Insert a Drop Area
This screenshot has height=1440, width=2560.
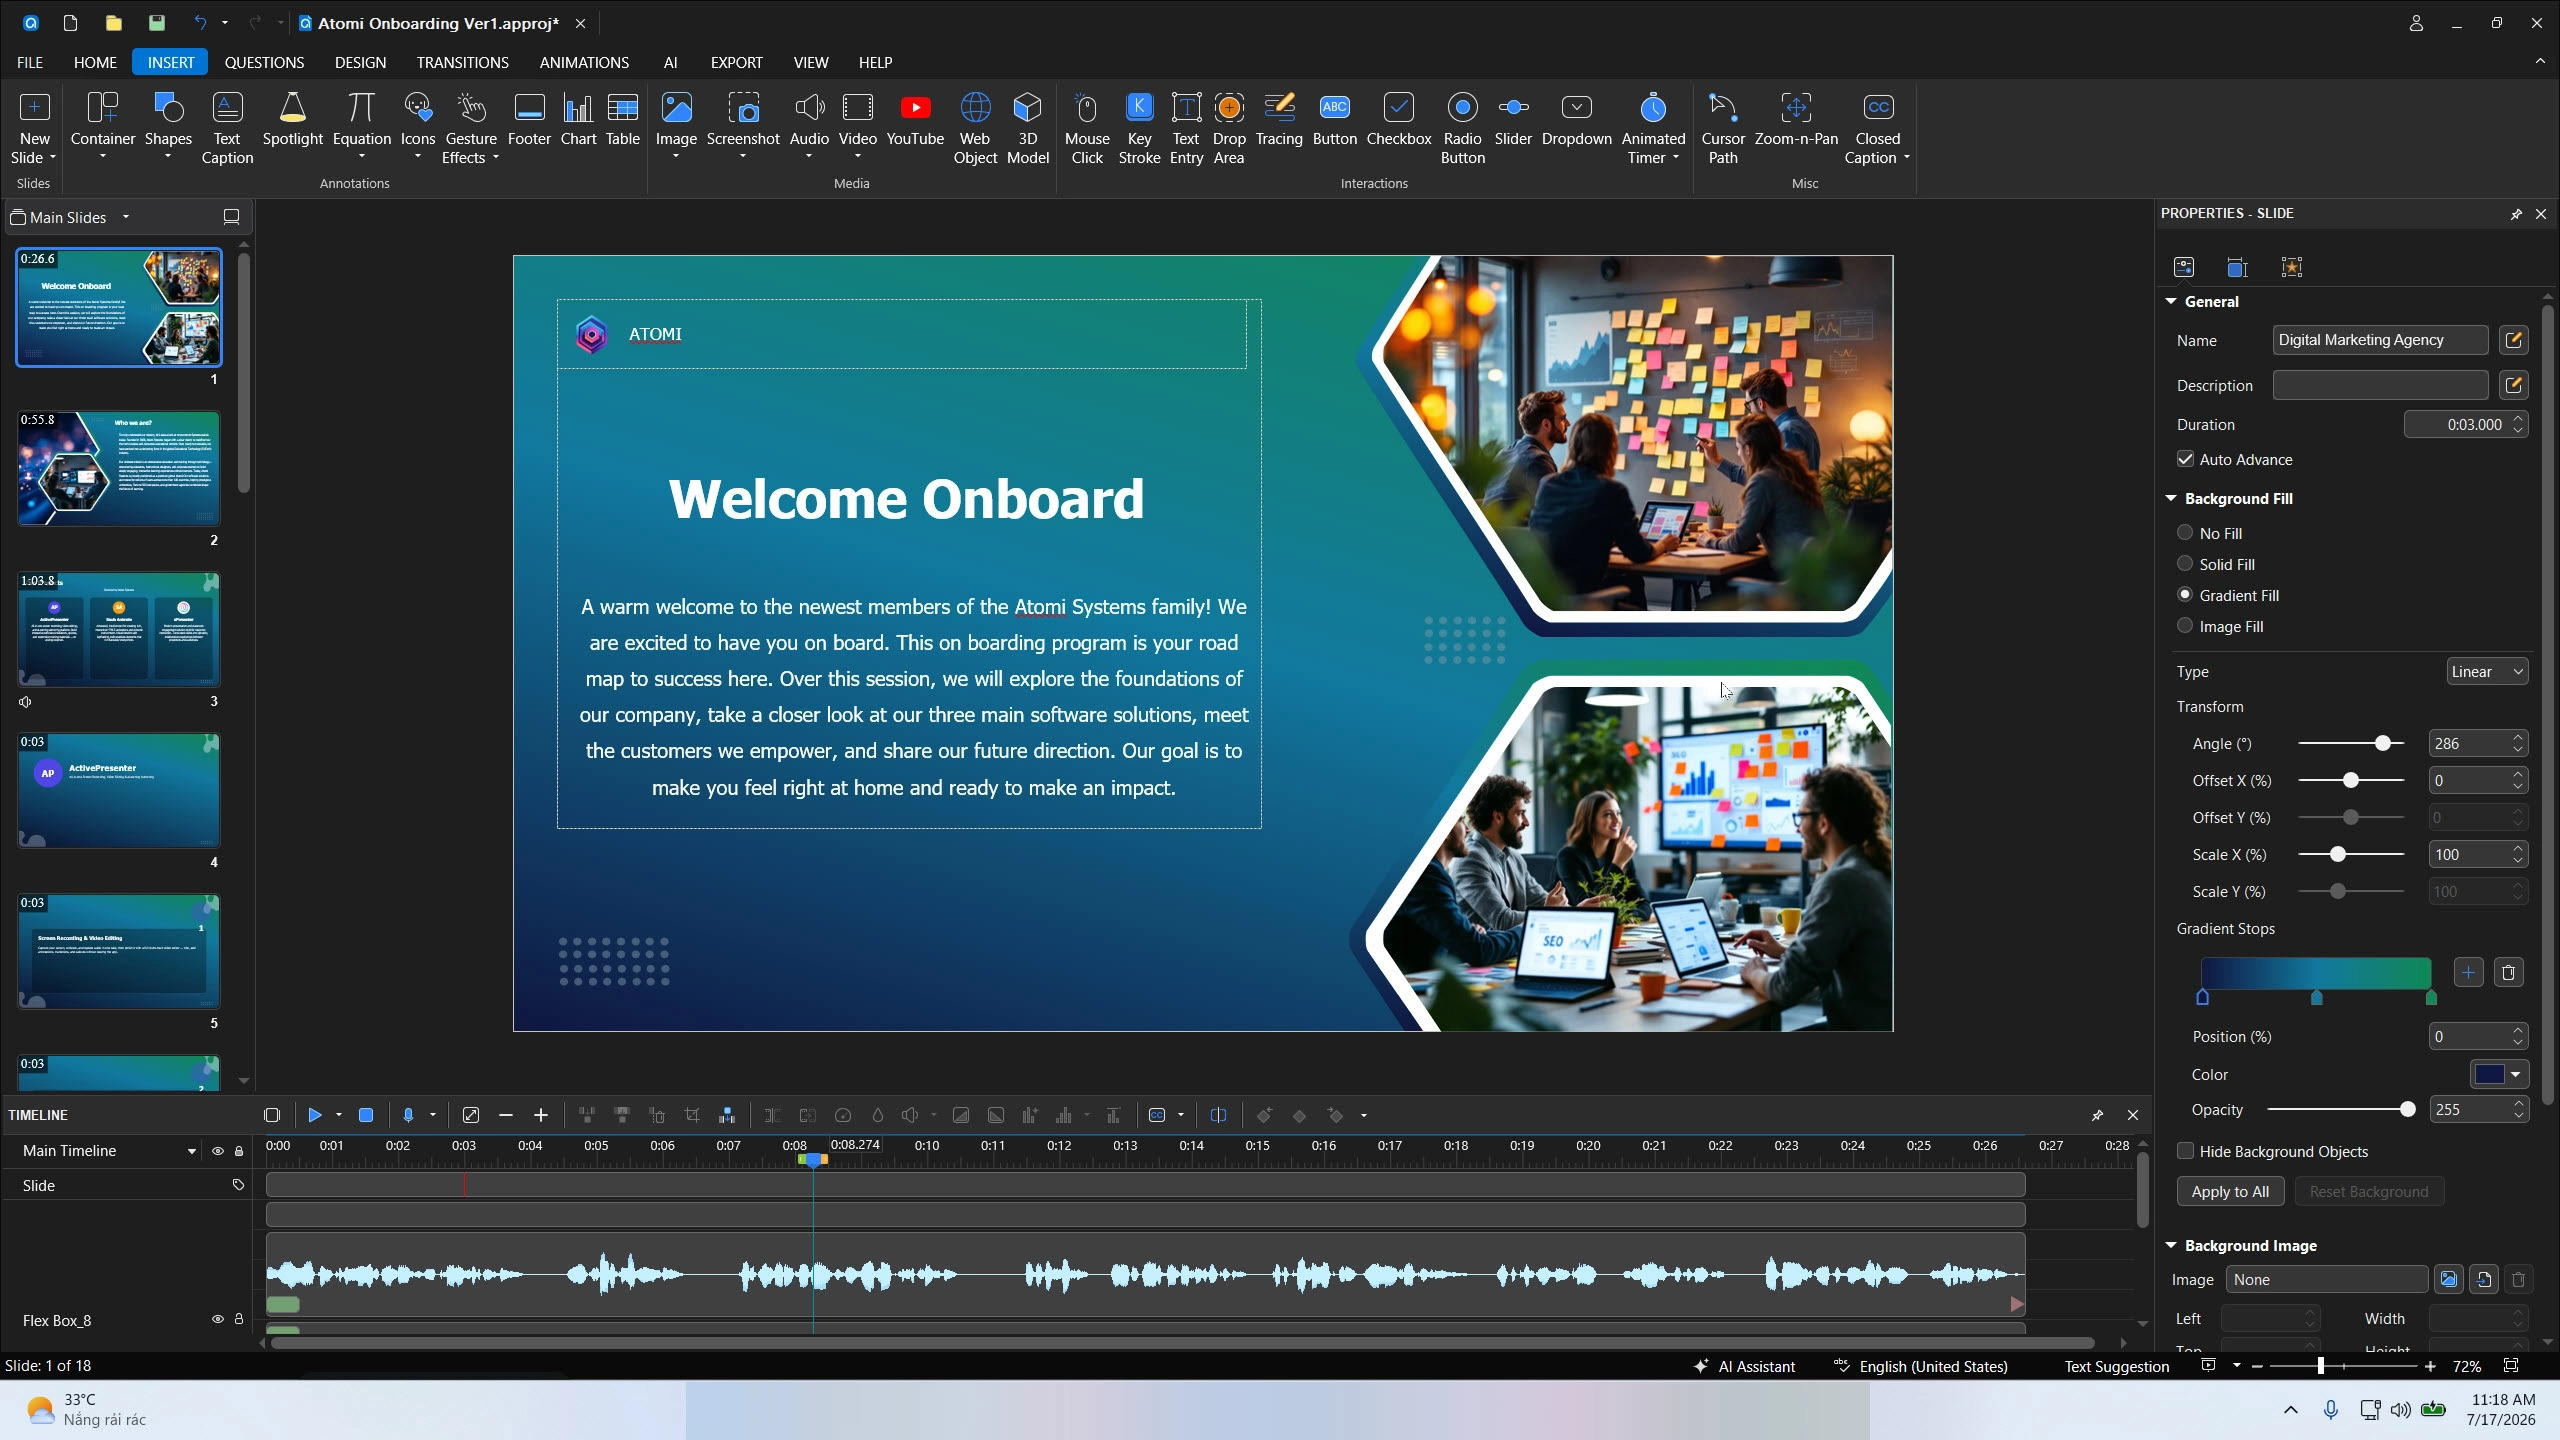[1229, 128]
